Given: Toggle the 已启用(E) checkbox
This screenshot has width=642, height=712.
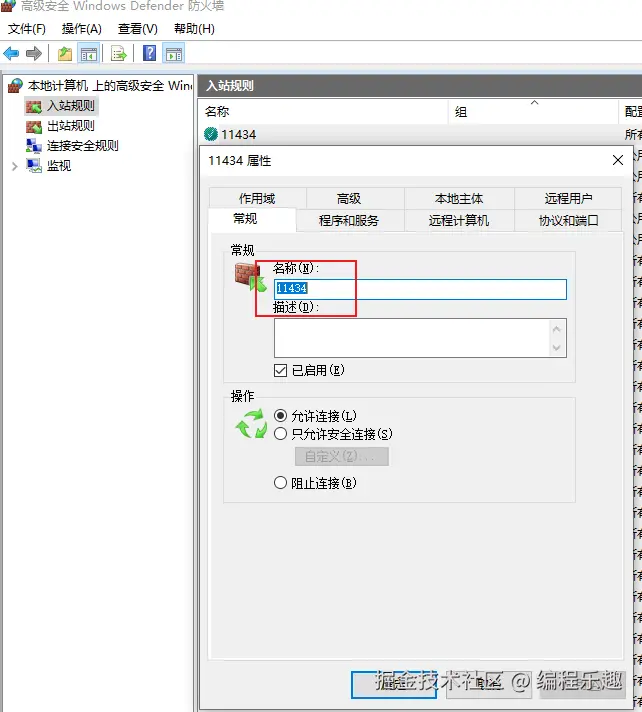Looking at the screenshot, I should click(x=281, y=371).
